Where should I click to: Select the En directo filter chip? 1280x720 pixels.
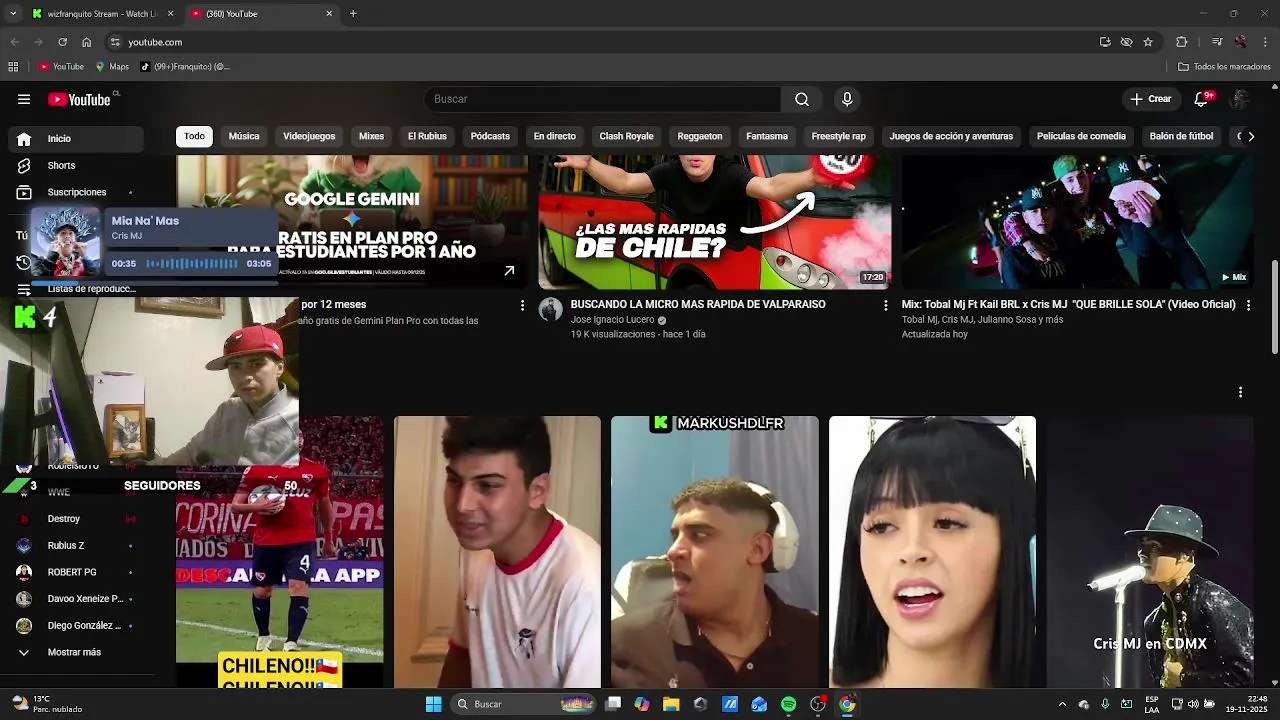[555, 136]
